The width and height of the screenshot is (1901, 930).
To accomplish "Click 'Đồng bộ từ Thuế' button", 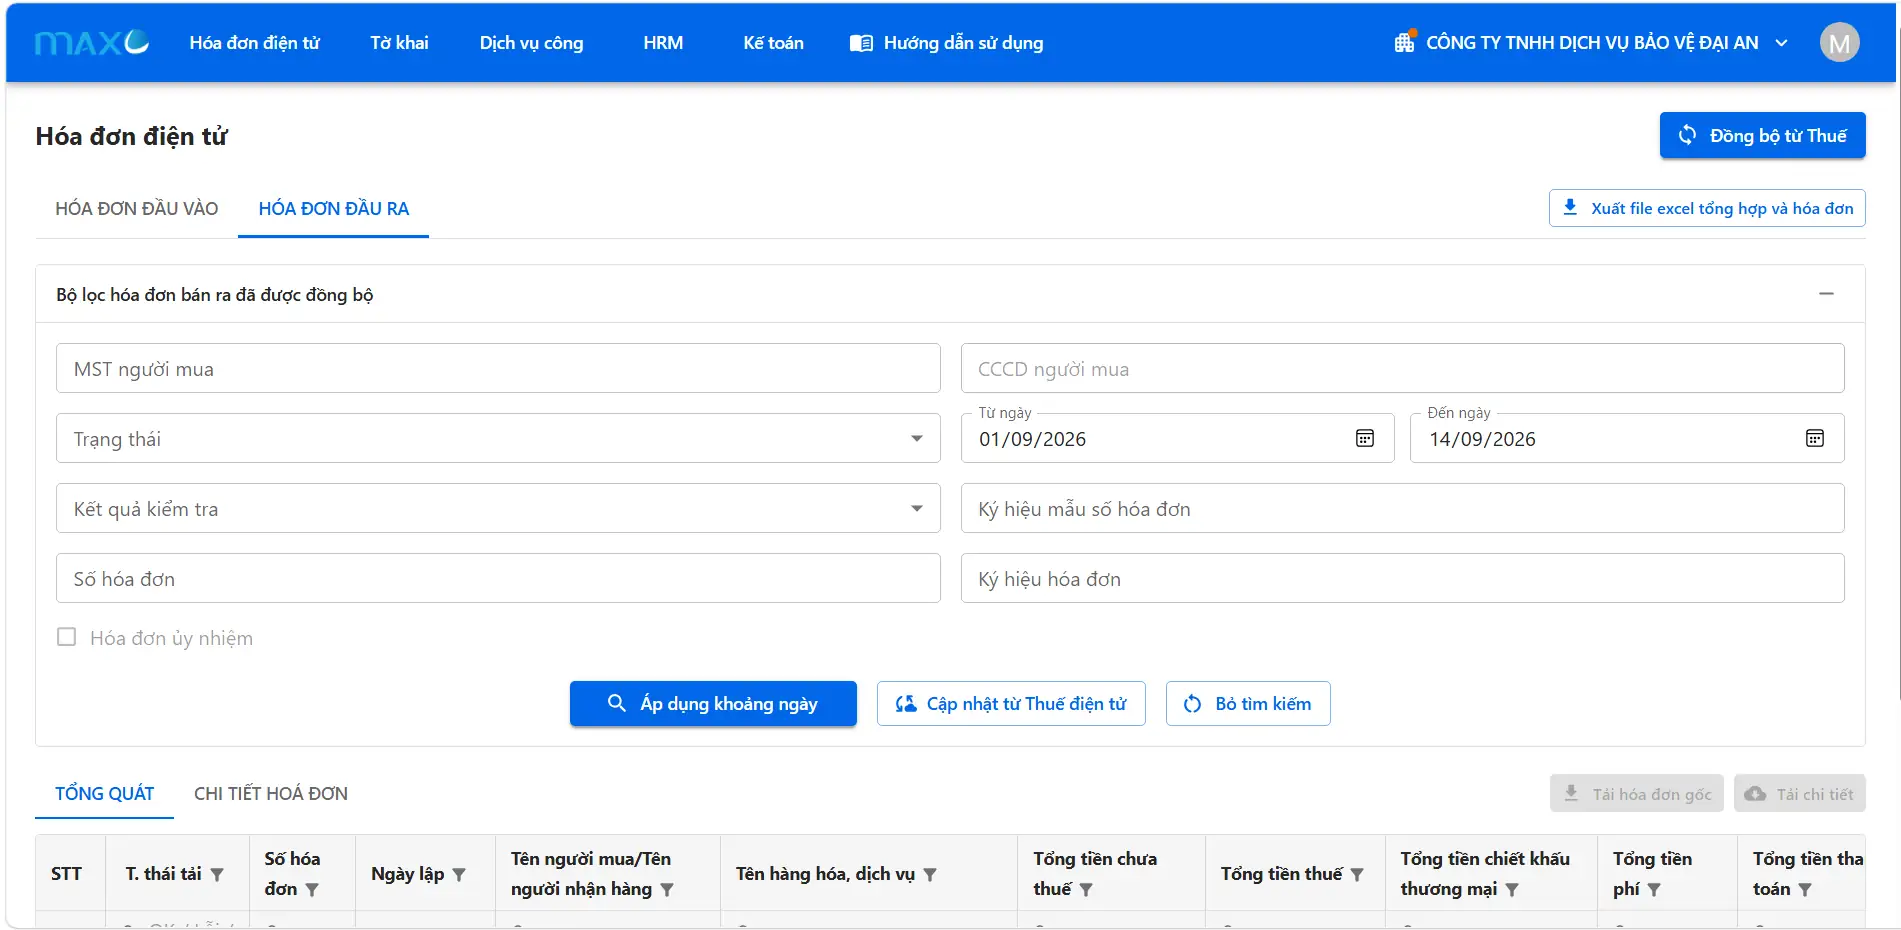I will pyautogui.click(x=1762, y=135).
